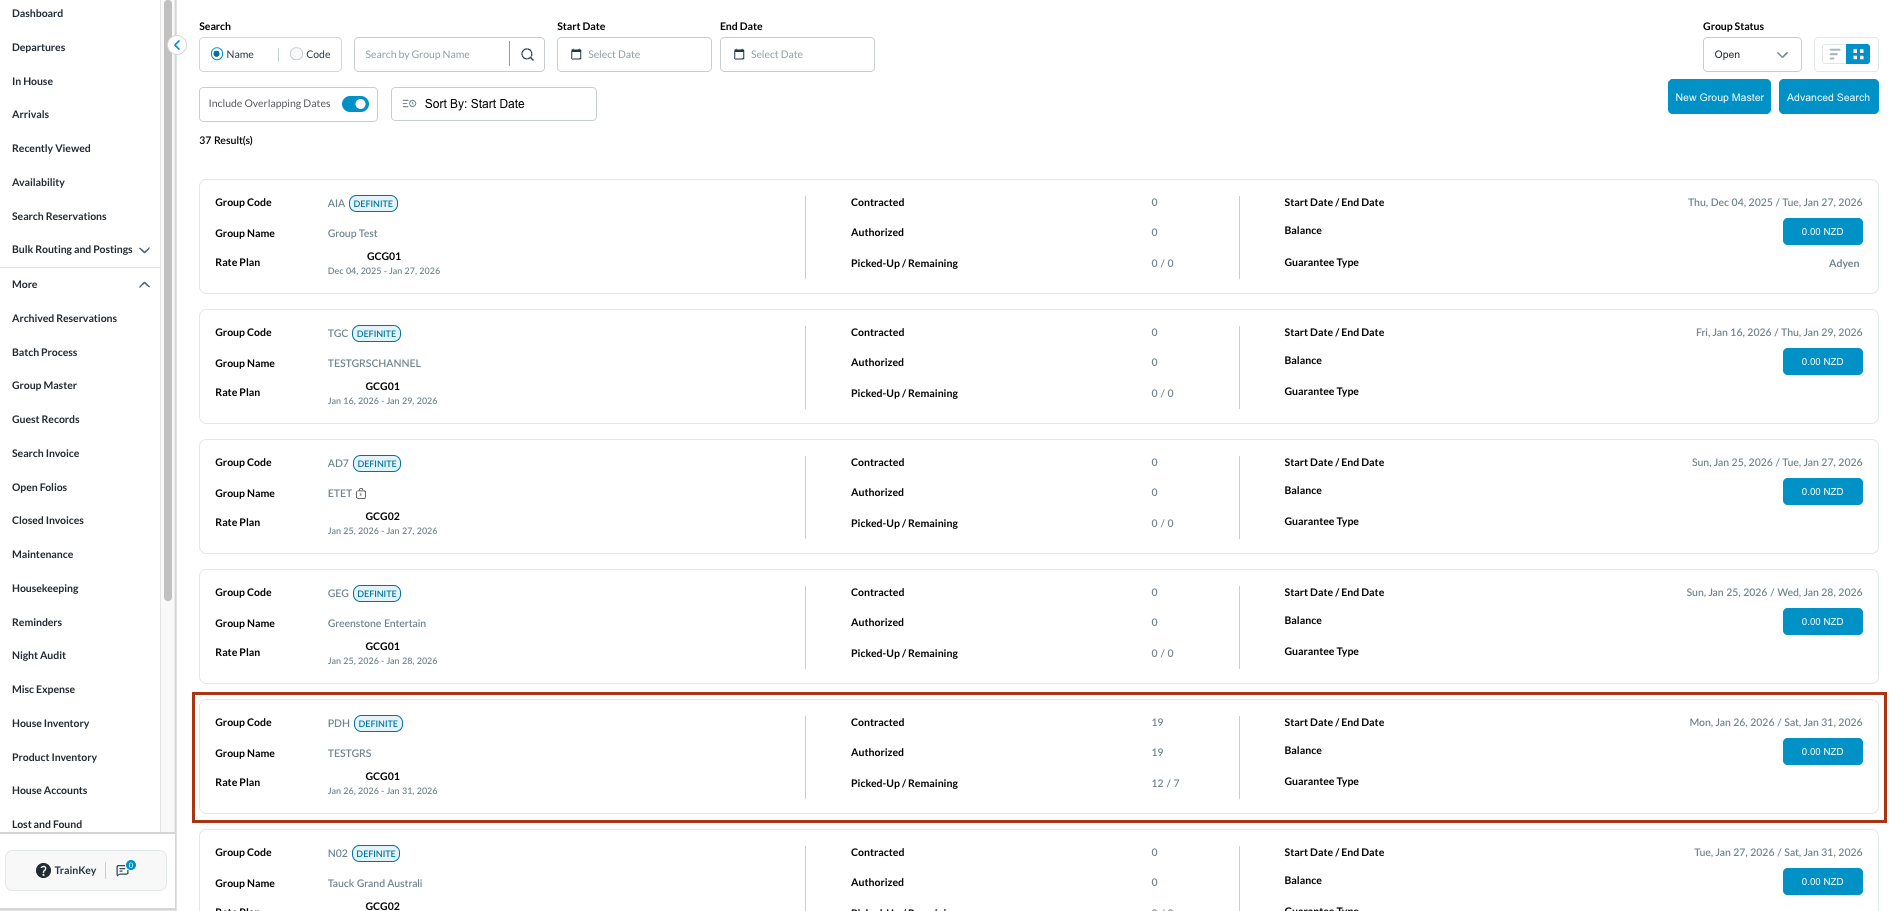This screenshot has height=911, width=1889.
Task: Open Group Master in the sidebar
Action: click(44, 386)
